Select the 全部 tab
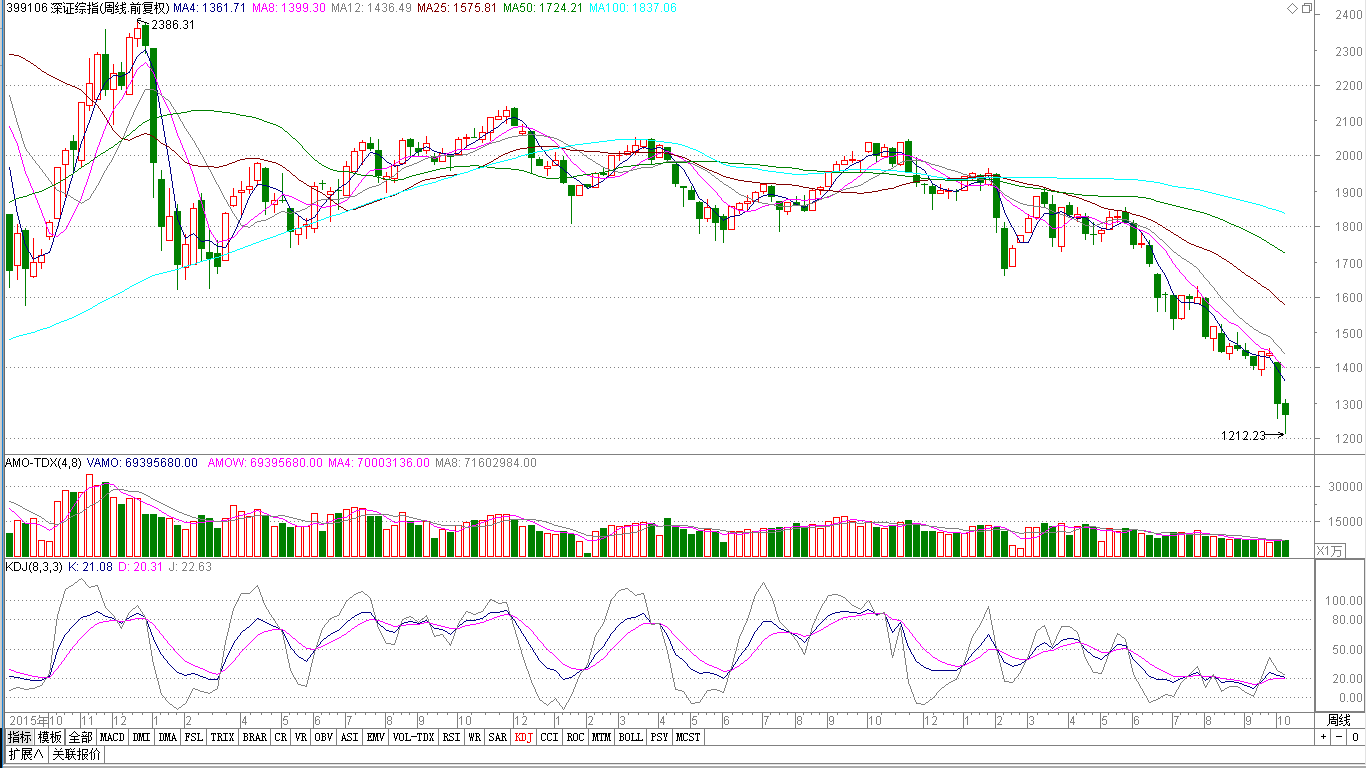The width and height of the screenshot is (1366, 768). point(81,737)
